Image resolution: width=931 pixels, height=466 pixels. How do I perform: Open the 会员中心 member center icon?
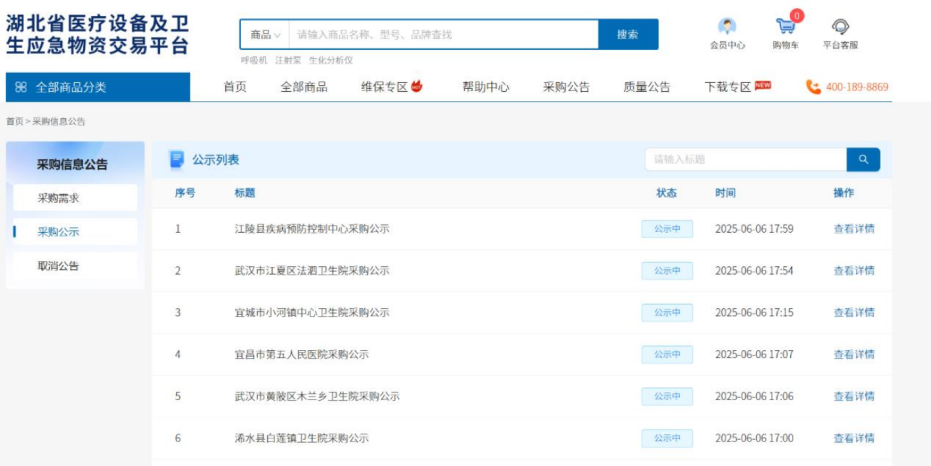click(727, 27)
